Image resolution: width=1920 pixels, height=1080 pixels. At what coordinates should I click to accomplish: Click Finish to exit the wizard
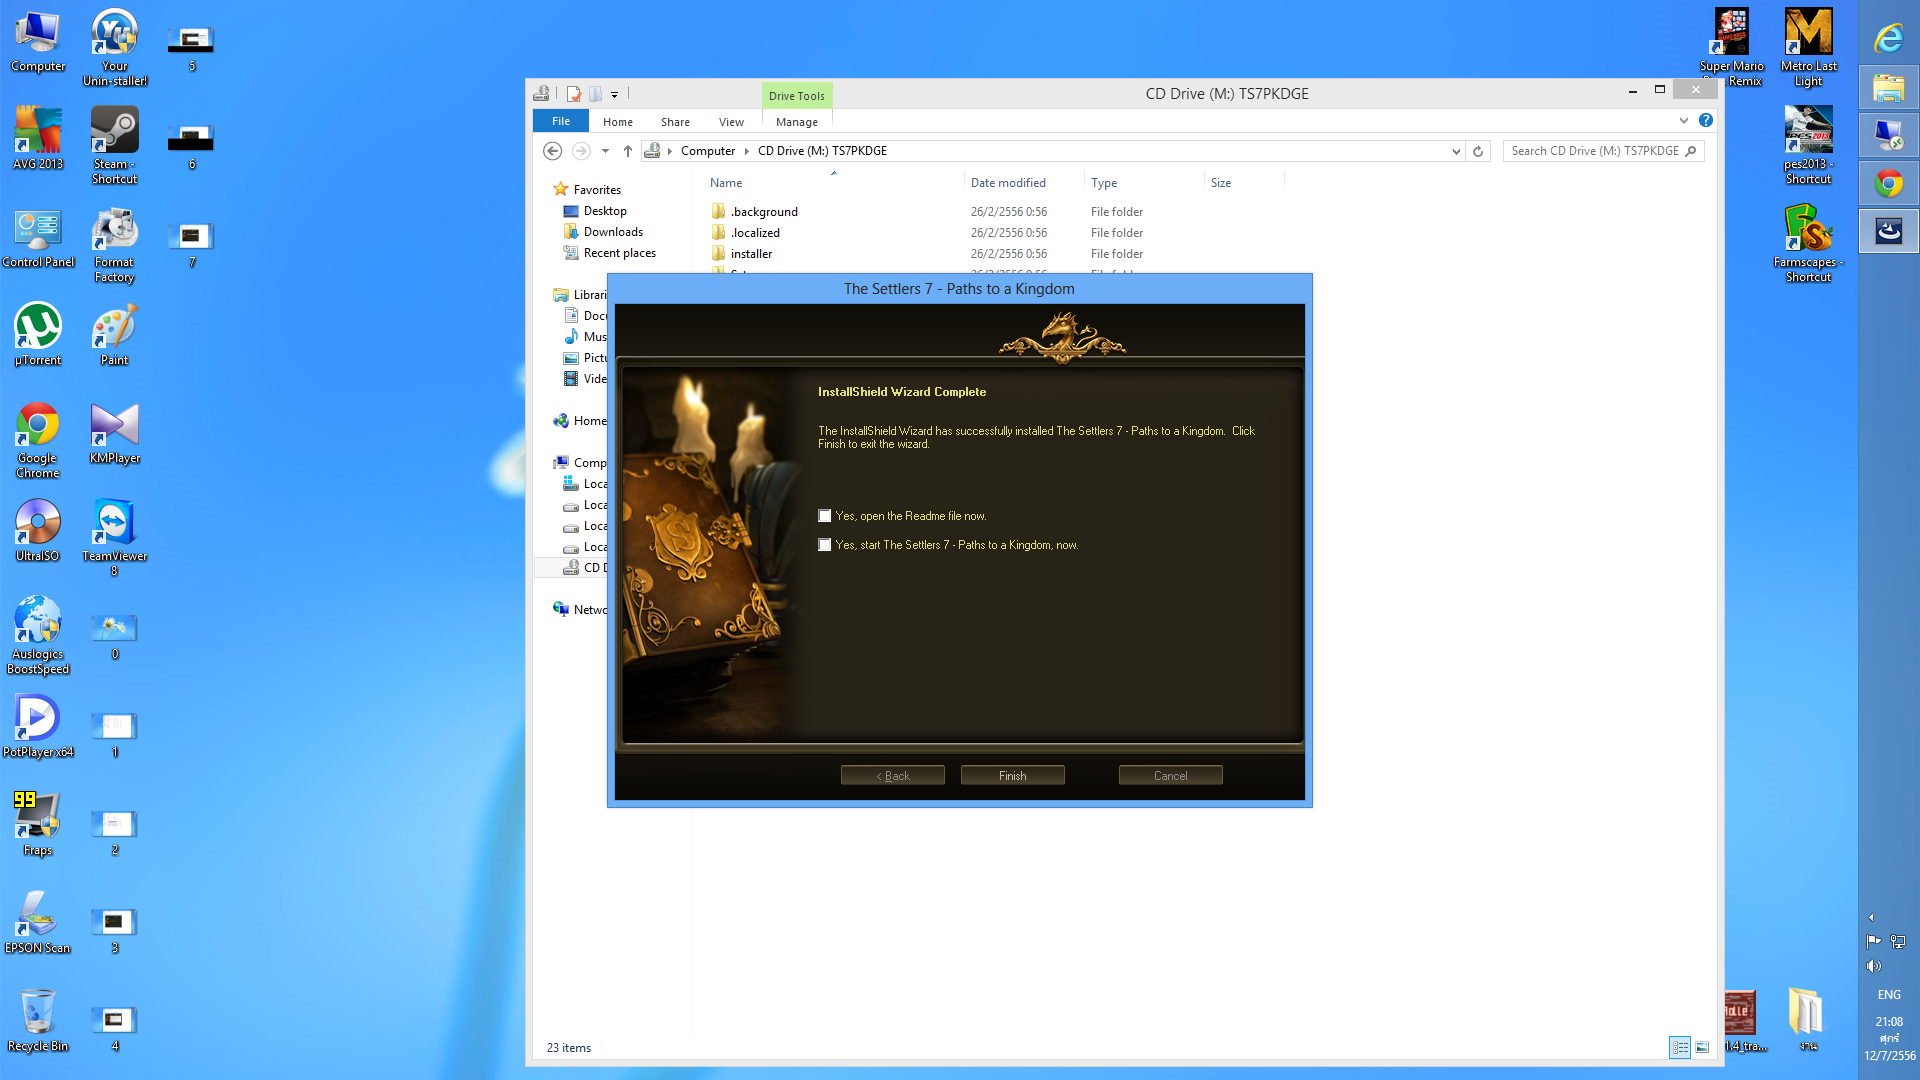pos(1012,776)
